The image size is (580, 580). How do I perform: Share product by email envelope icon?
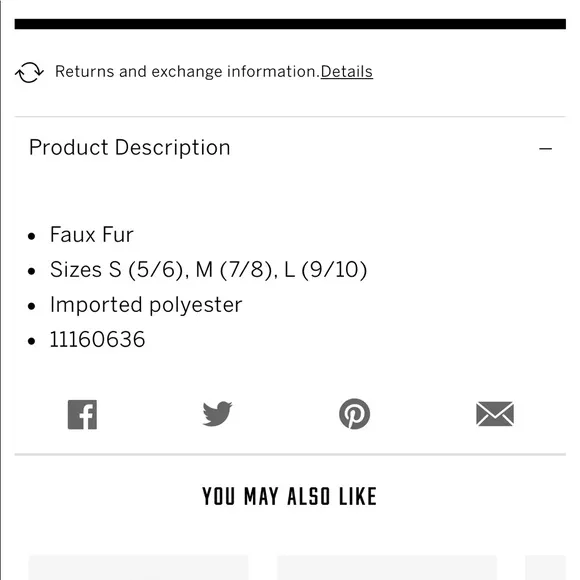(495, 414)
